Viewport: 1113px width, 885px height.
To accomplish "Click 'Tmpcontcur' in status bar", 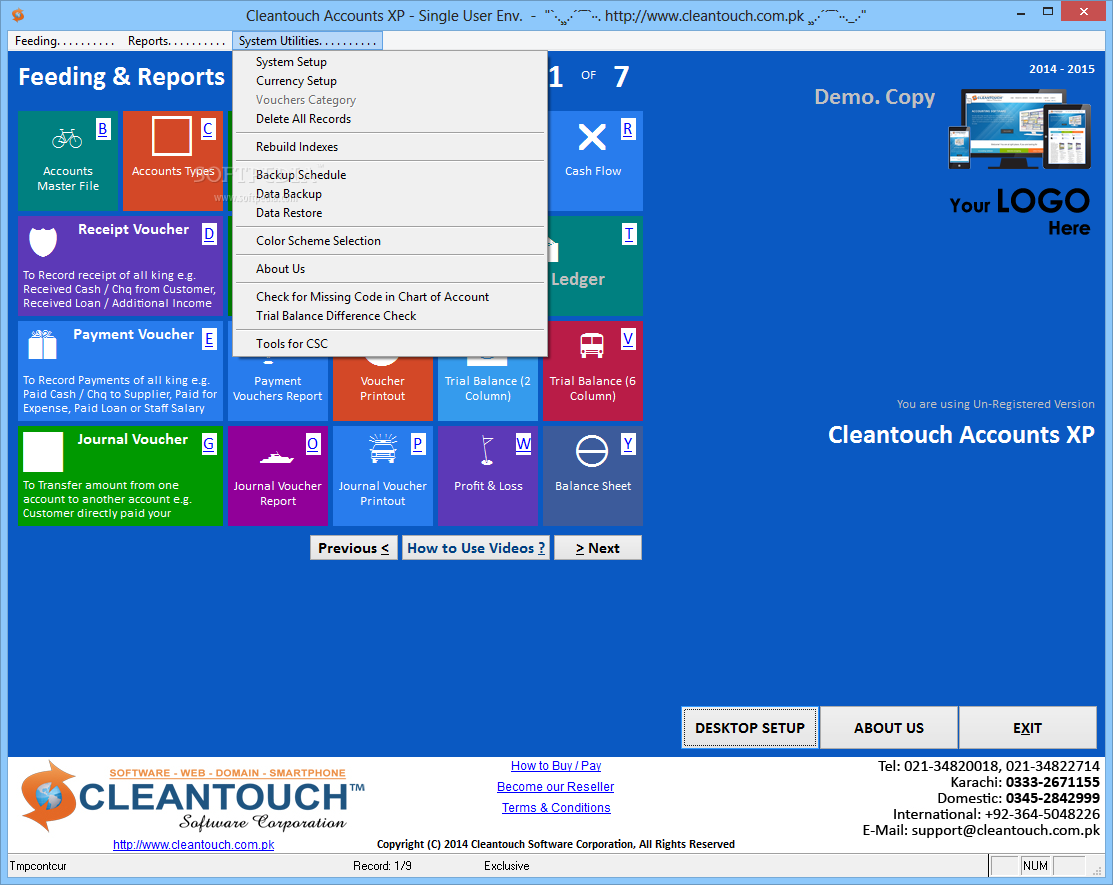I will pyautogui.click(x=38, y=866).
